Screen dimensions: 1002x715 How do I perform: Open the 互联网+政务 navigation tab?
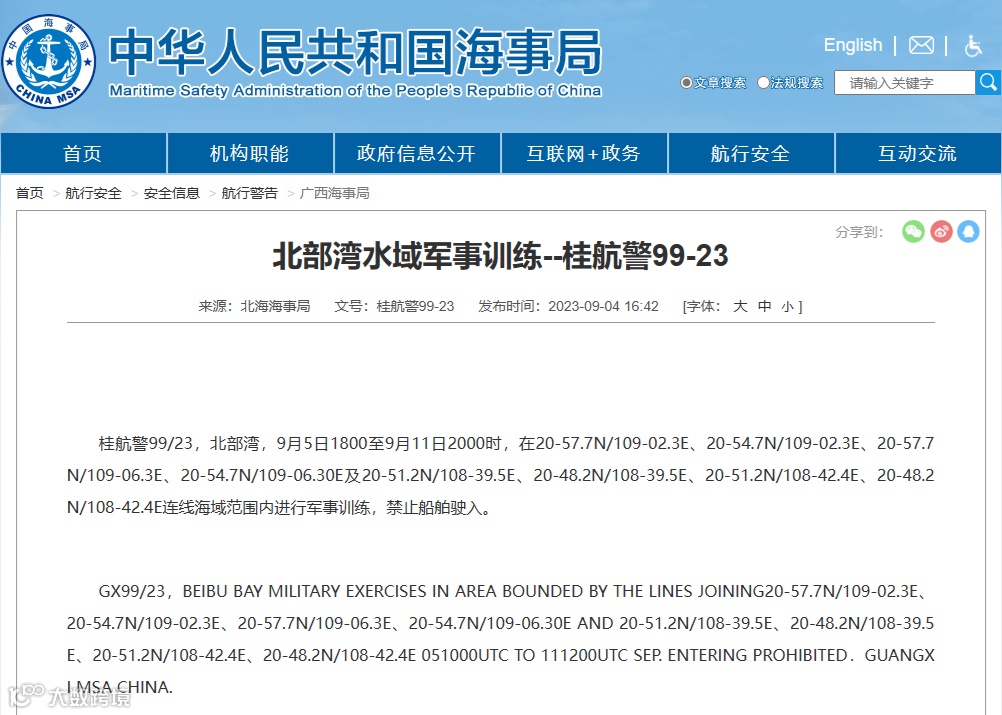coord(584,153)
